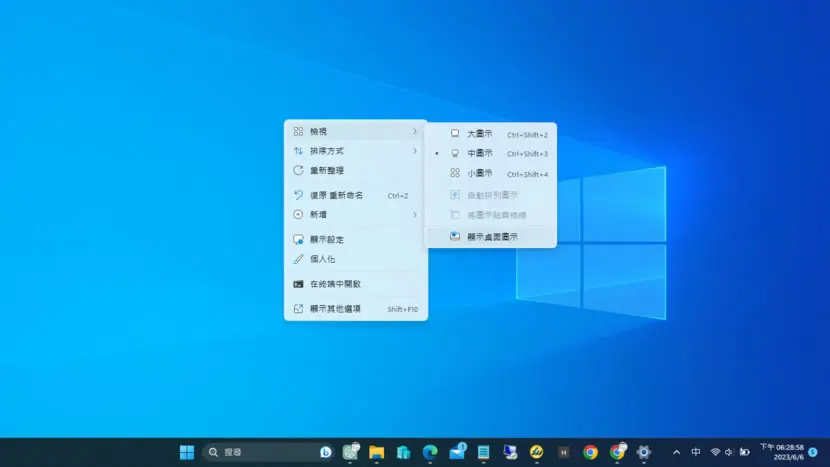Open the Settings gear on the taskbar
The width and height of the screenshot is (830, 467).
(x=644, y=452)
